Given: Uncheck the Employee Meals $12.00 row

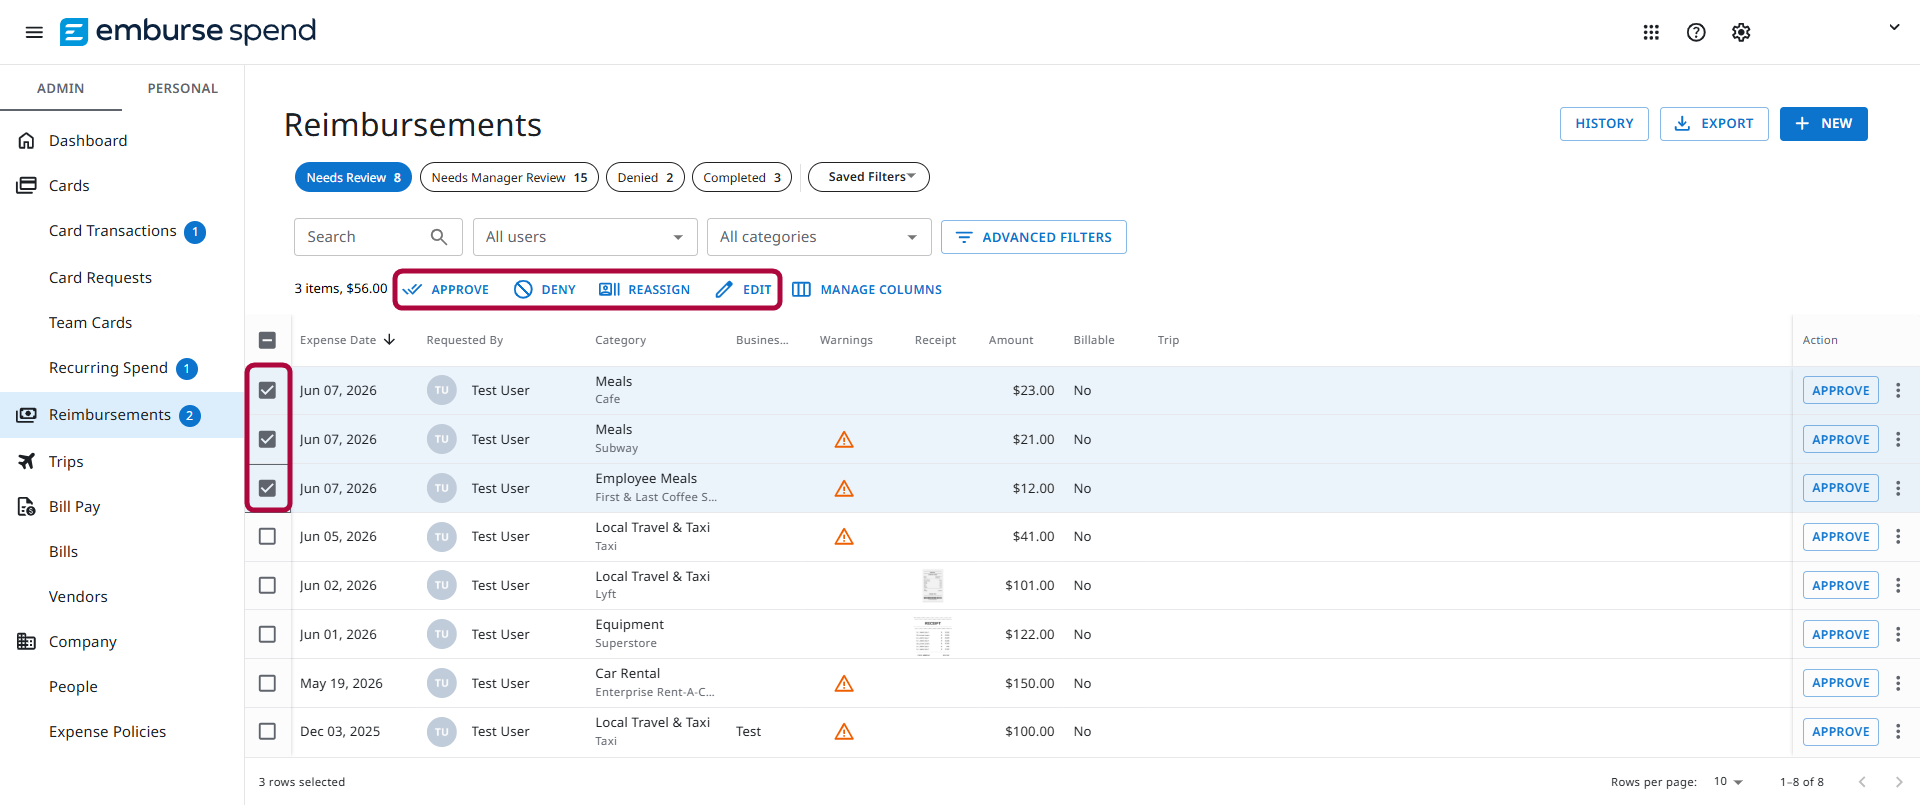Looking at the screenshot, I should (x=267, y=488).
